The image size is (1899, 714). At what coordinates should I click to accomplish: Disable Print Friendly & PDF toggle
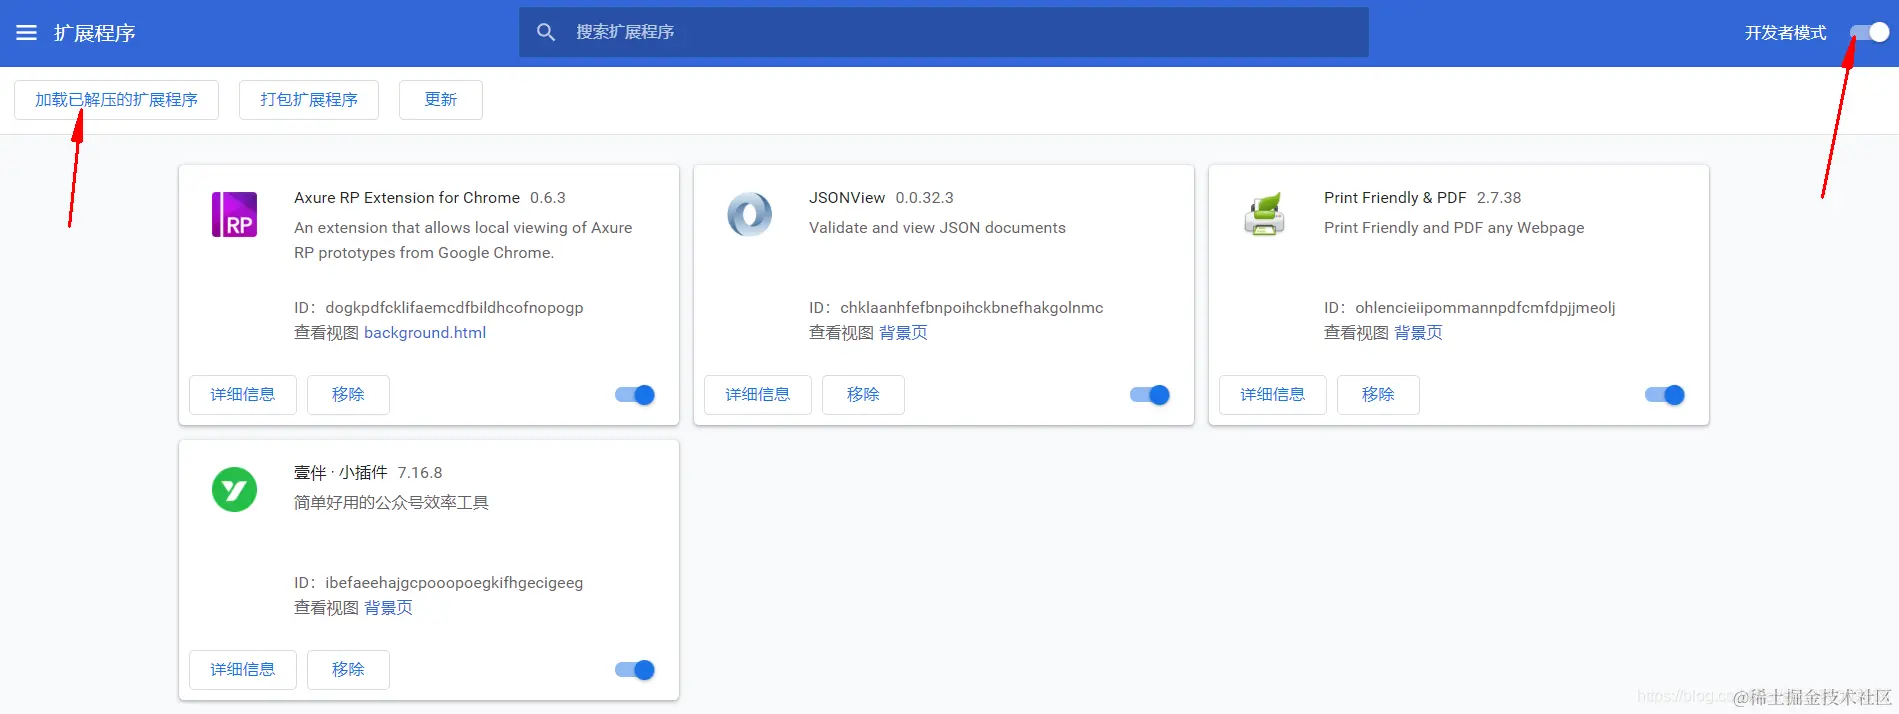click(1665, 395)
